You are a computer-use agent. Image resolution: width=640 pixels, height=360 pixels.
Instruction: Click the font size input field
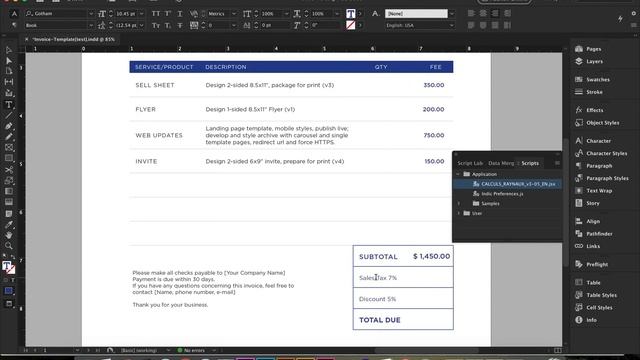126,14
